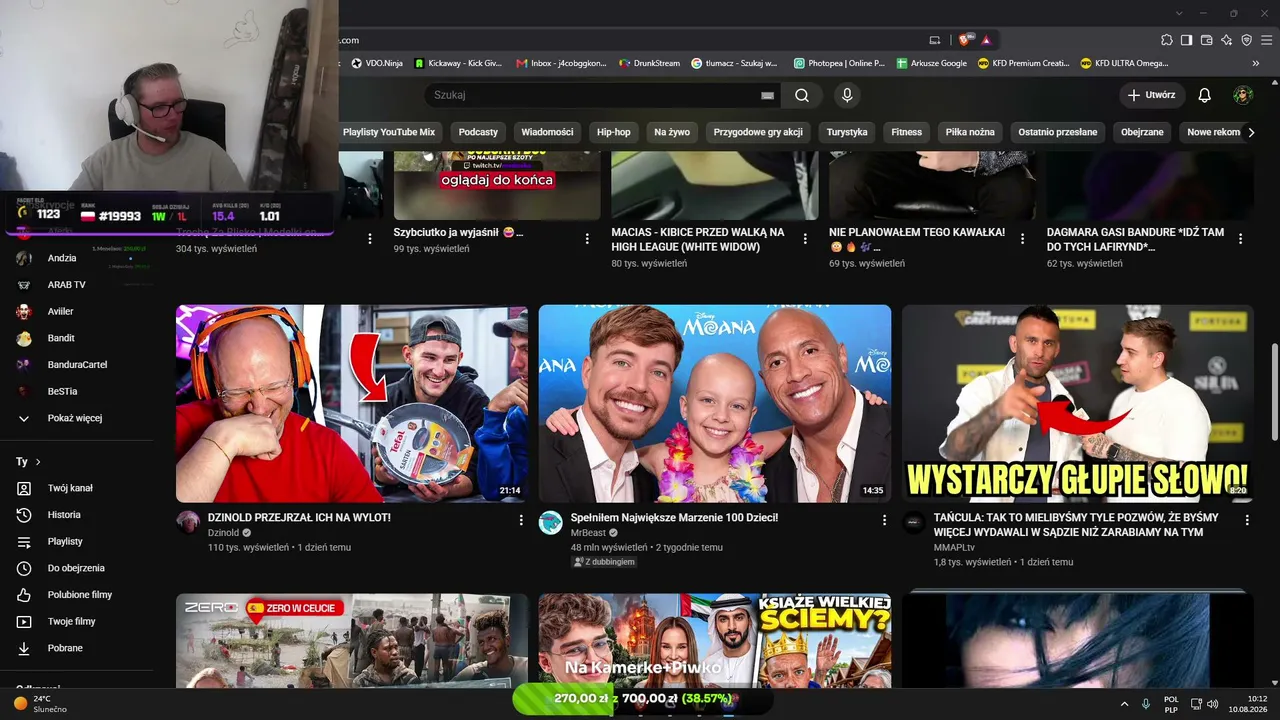Expand the Ty section chevron
The image size is (1280, 720).
coord(38,462)
